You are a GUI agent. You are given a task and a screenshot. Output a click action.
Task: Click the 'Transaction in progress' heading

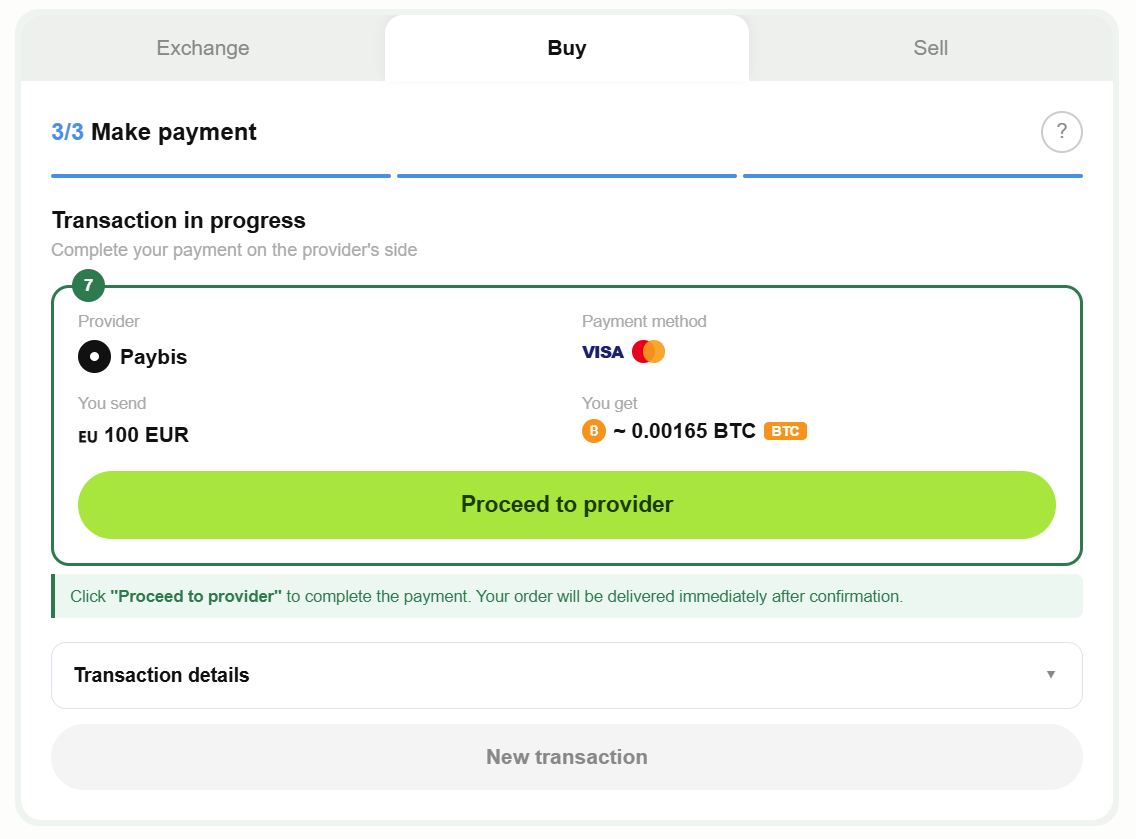click(179, 220)
